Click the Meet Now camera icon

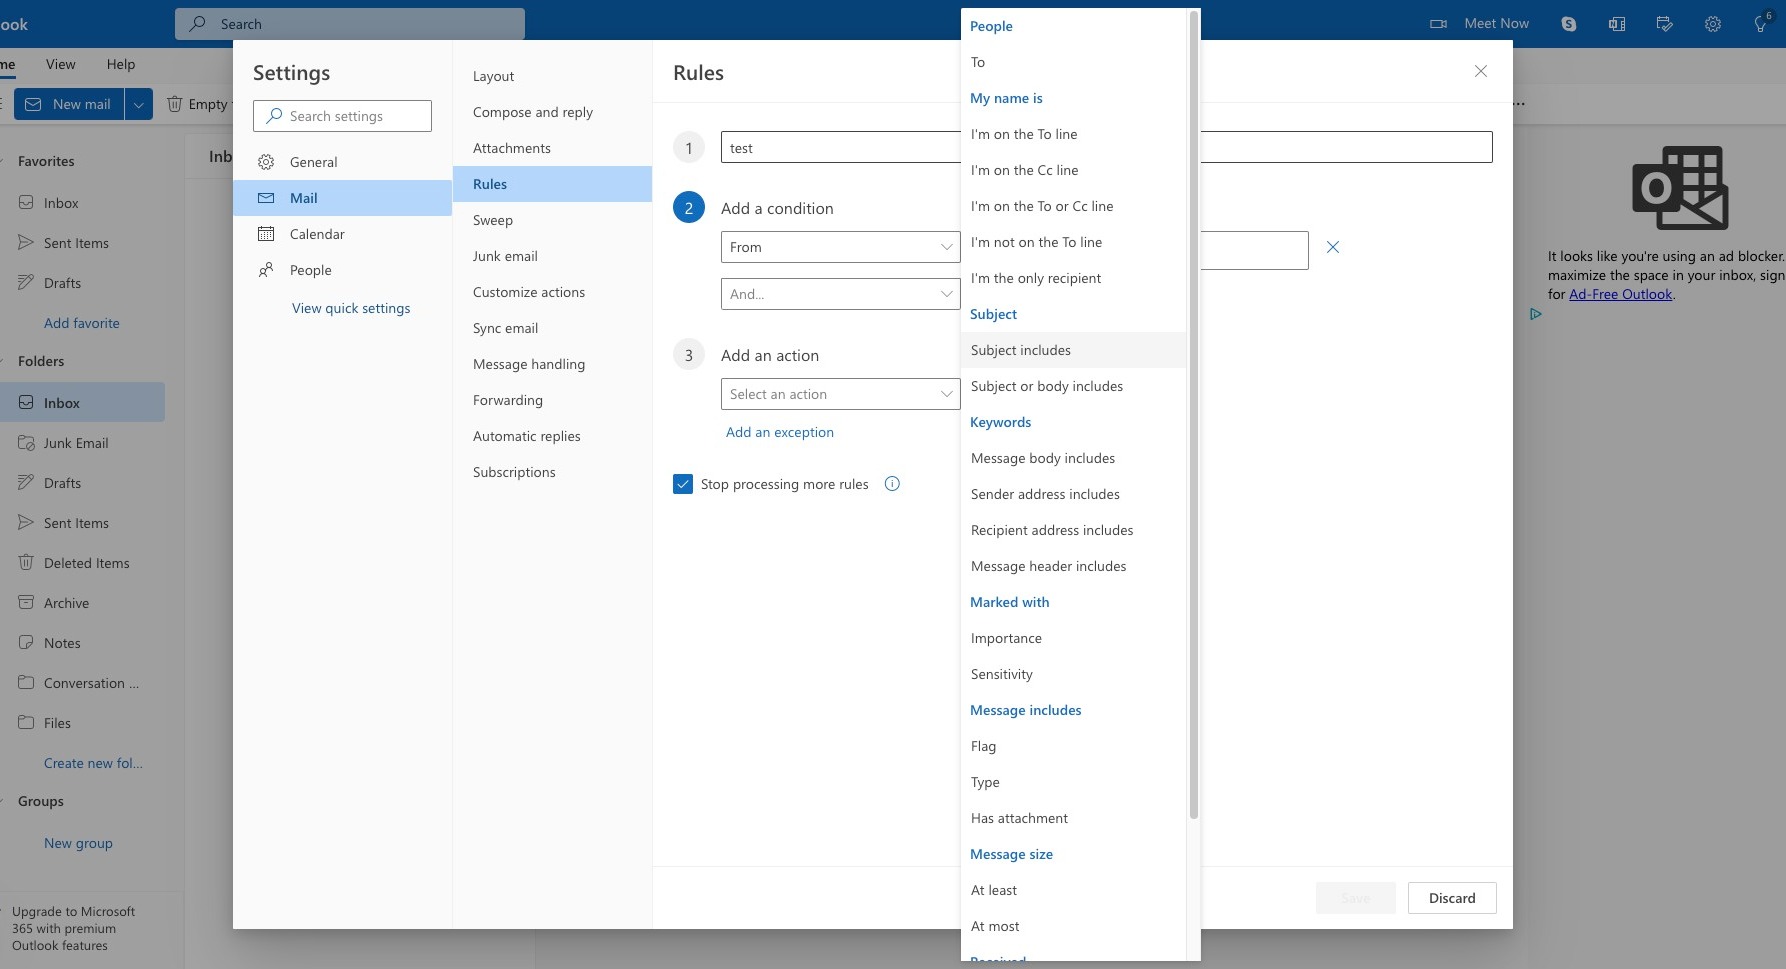click(x=1438, y=24)
